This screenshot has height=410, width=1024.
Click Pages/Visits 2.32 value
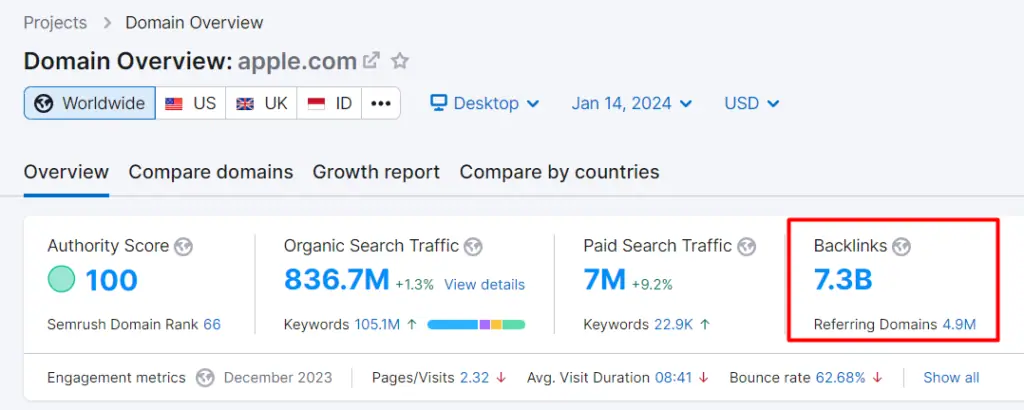[x=474, y=378]
